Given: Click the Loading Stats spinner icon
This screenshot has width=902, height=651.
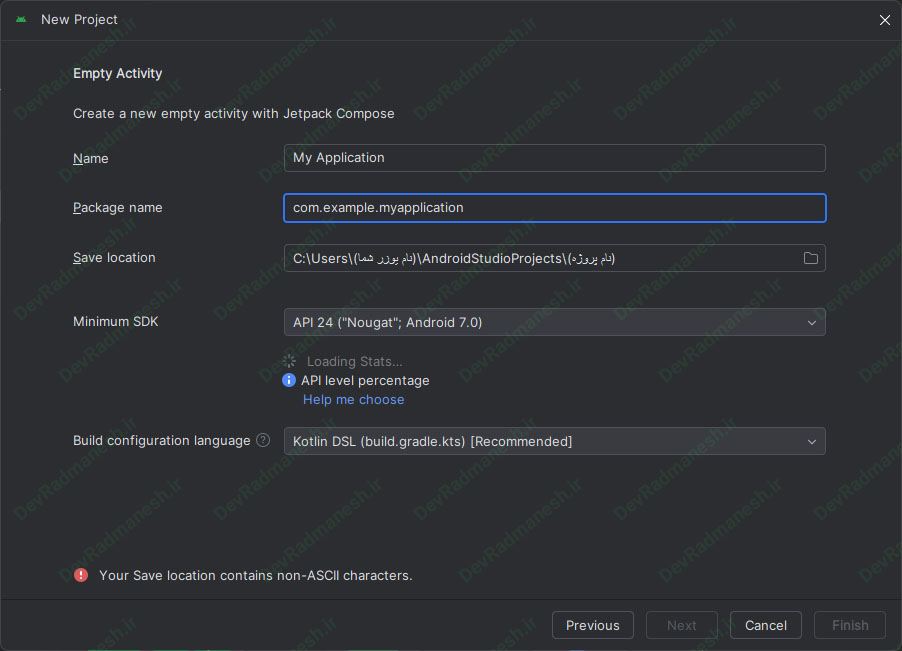Looking at the screenshot, I should pyautogui.click(x=290, y=361).
